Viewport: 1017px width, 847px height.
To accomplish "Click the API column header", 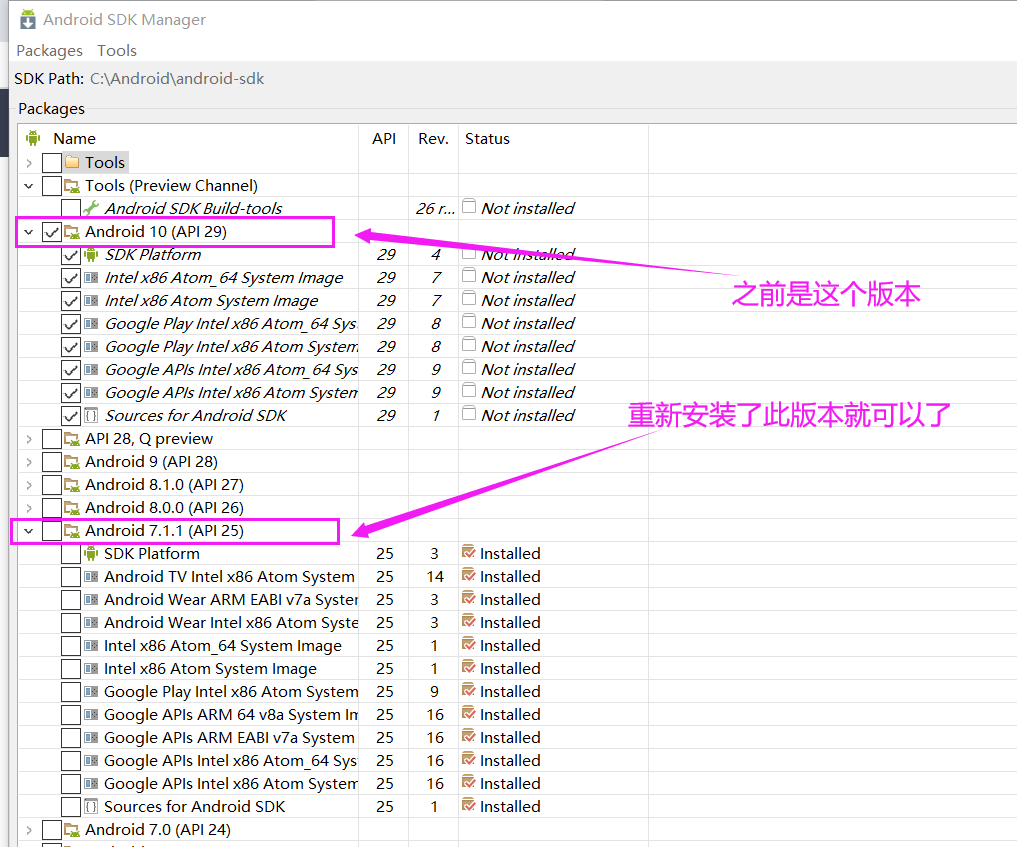I will [x=384, y=139].
